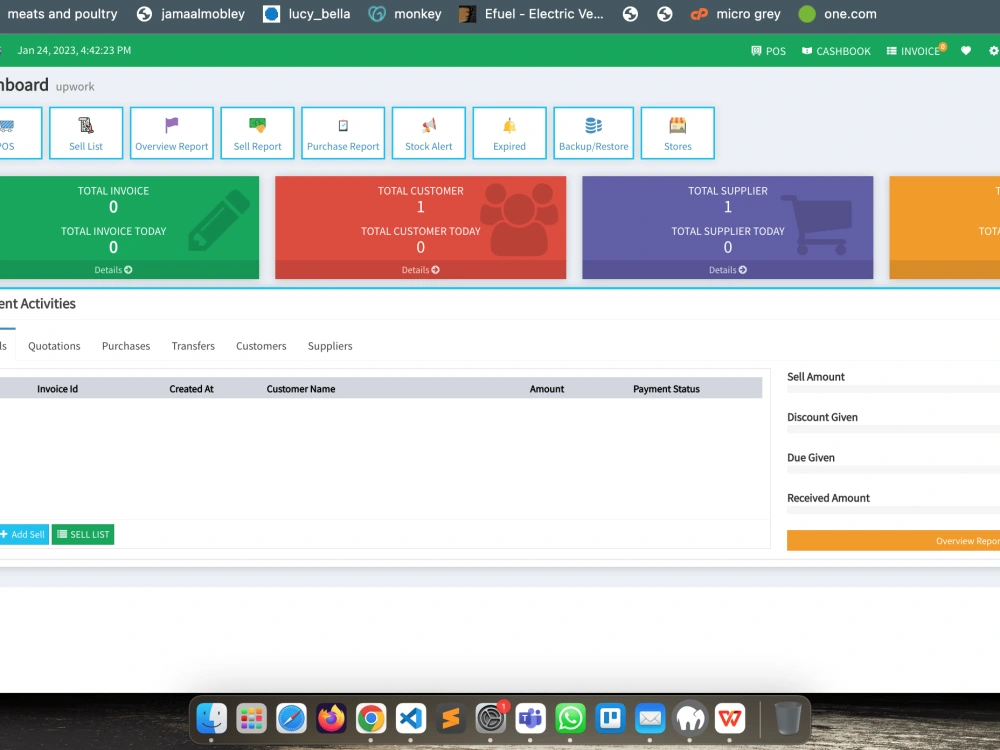This screenshot has height=750, width=1000.
Task: Switch to the Suppliers tab
Action: coord(330,346)
